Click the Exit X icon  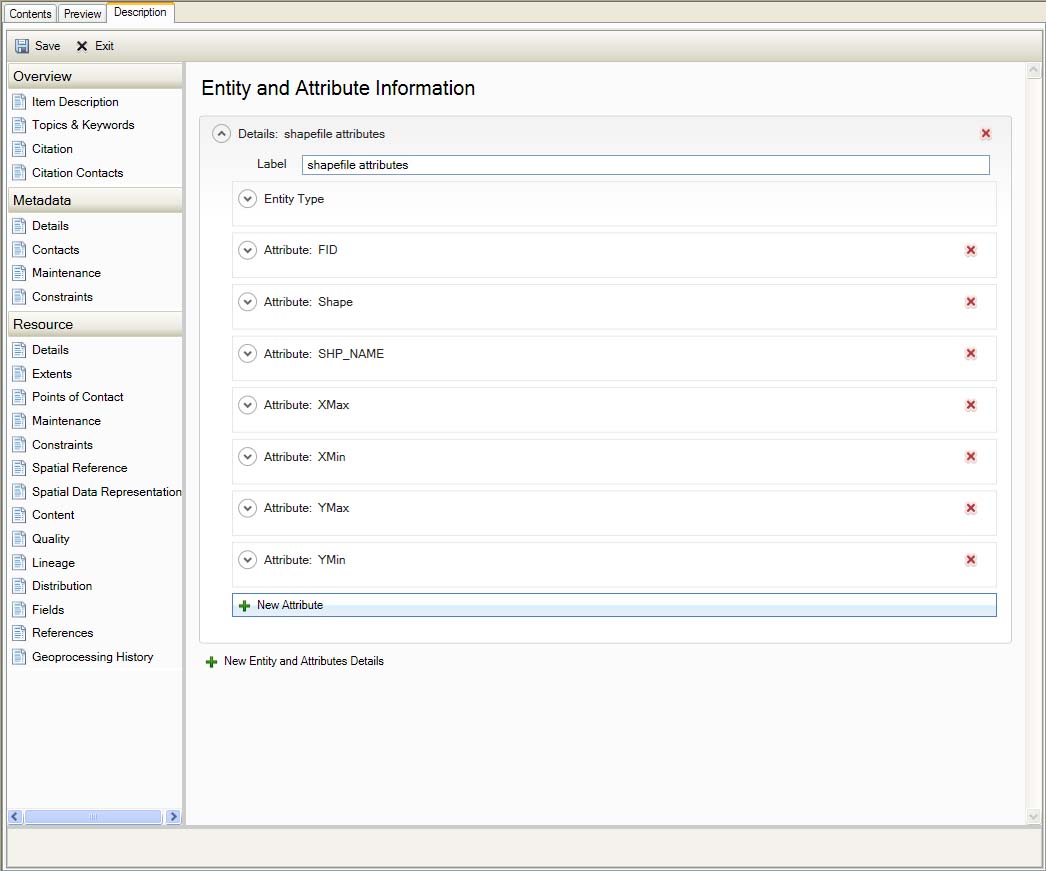[82, 46]
